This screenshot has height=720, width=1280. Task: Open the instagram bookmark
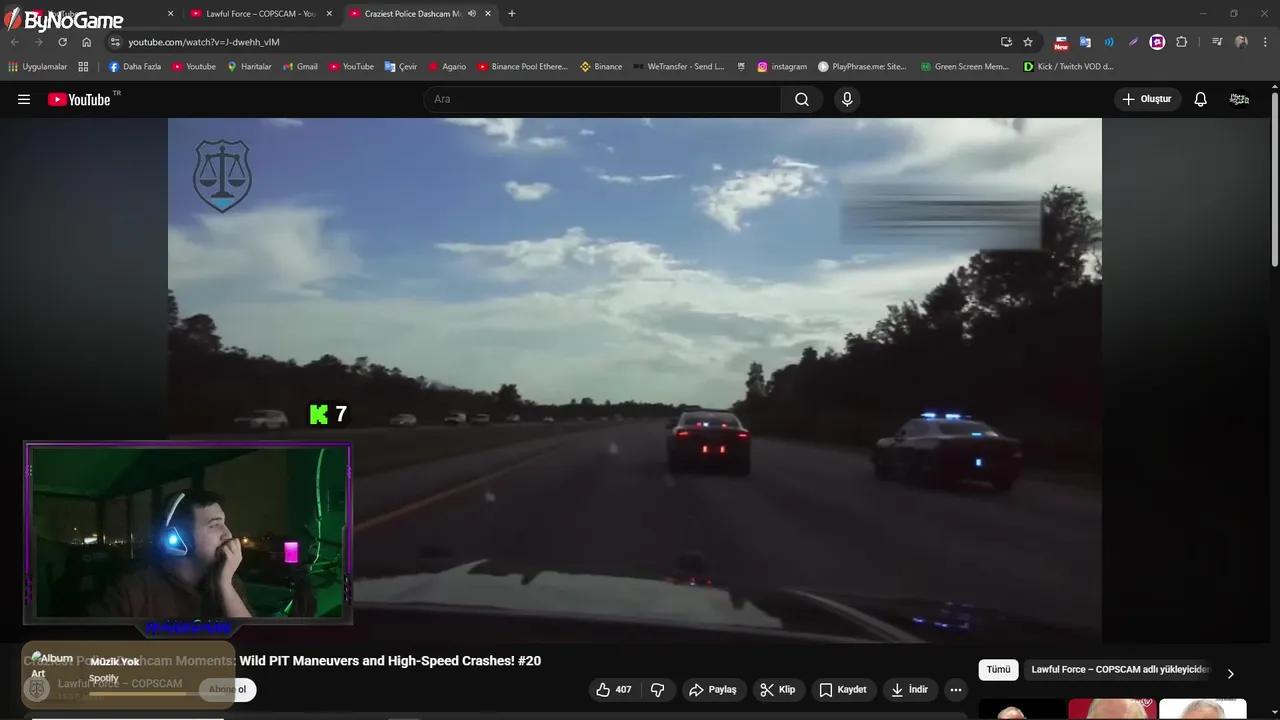pos(782,67)
